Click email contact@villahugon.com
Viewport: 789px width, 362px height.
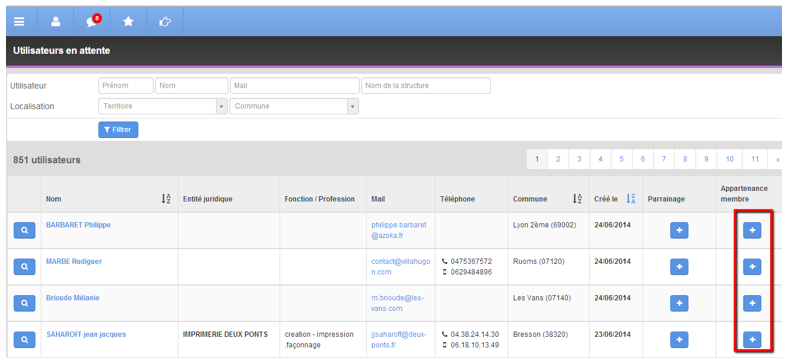pyautogui.click(x=401, y=267)
